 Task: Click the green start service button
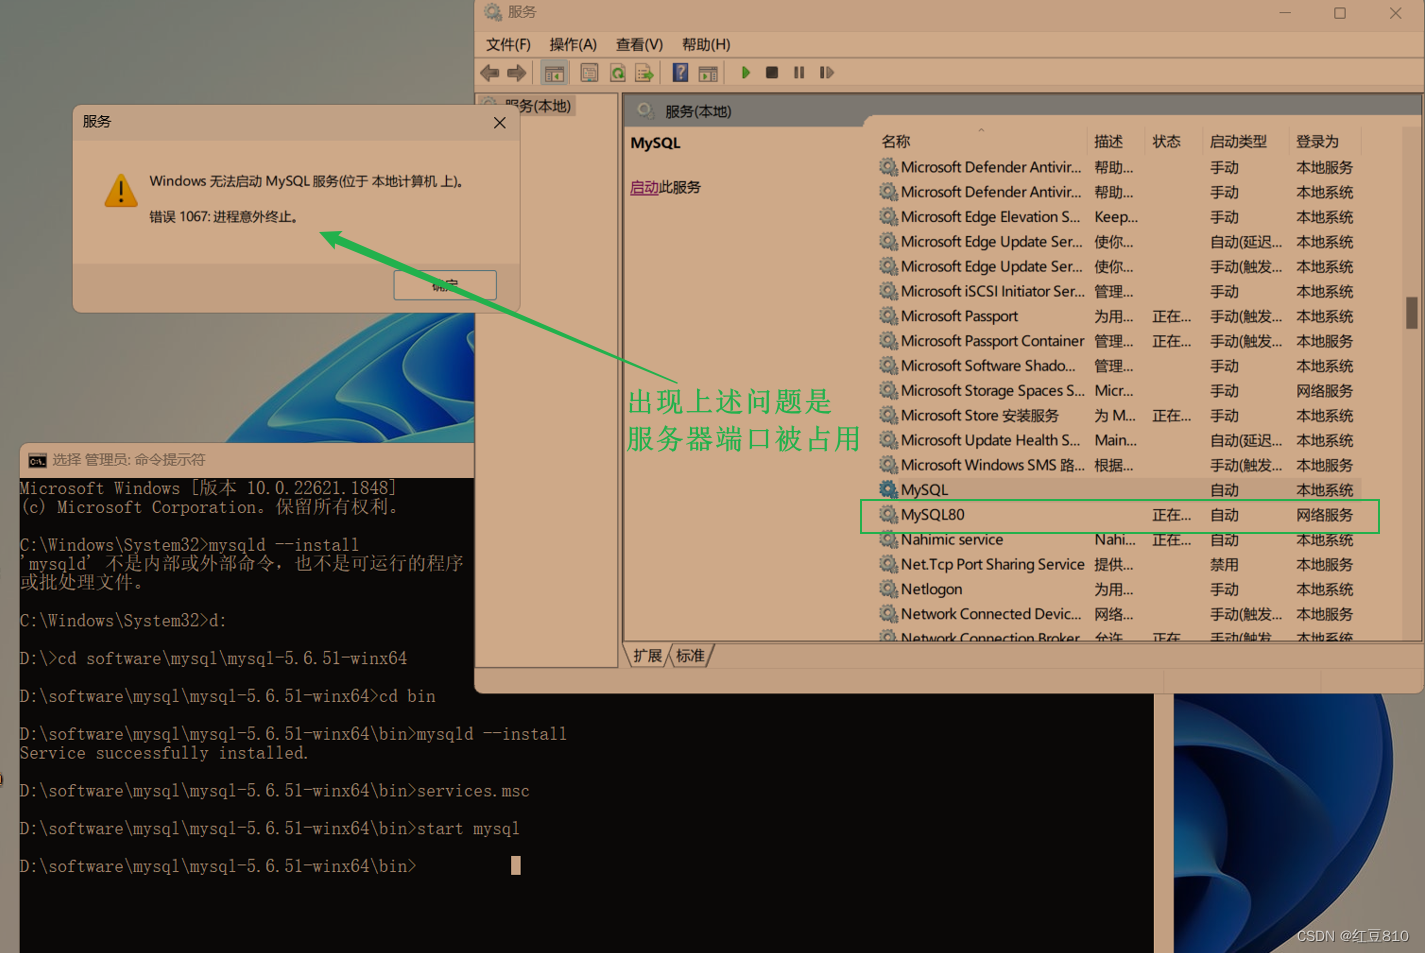745,73
